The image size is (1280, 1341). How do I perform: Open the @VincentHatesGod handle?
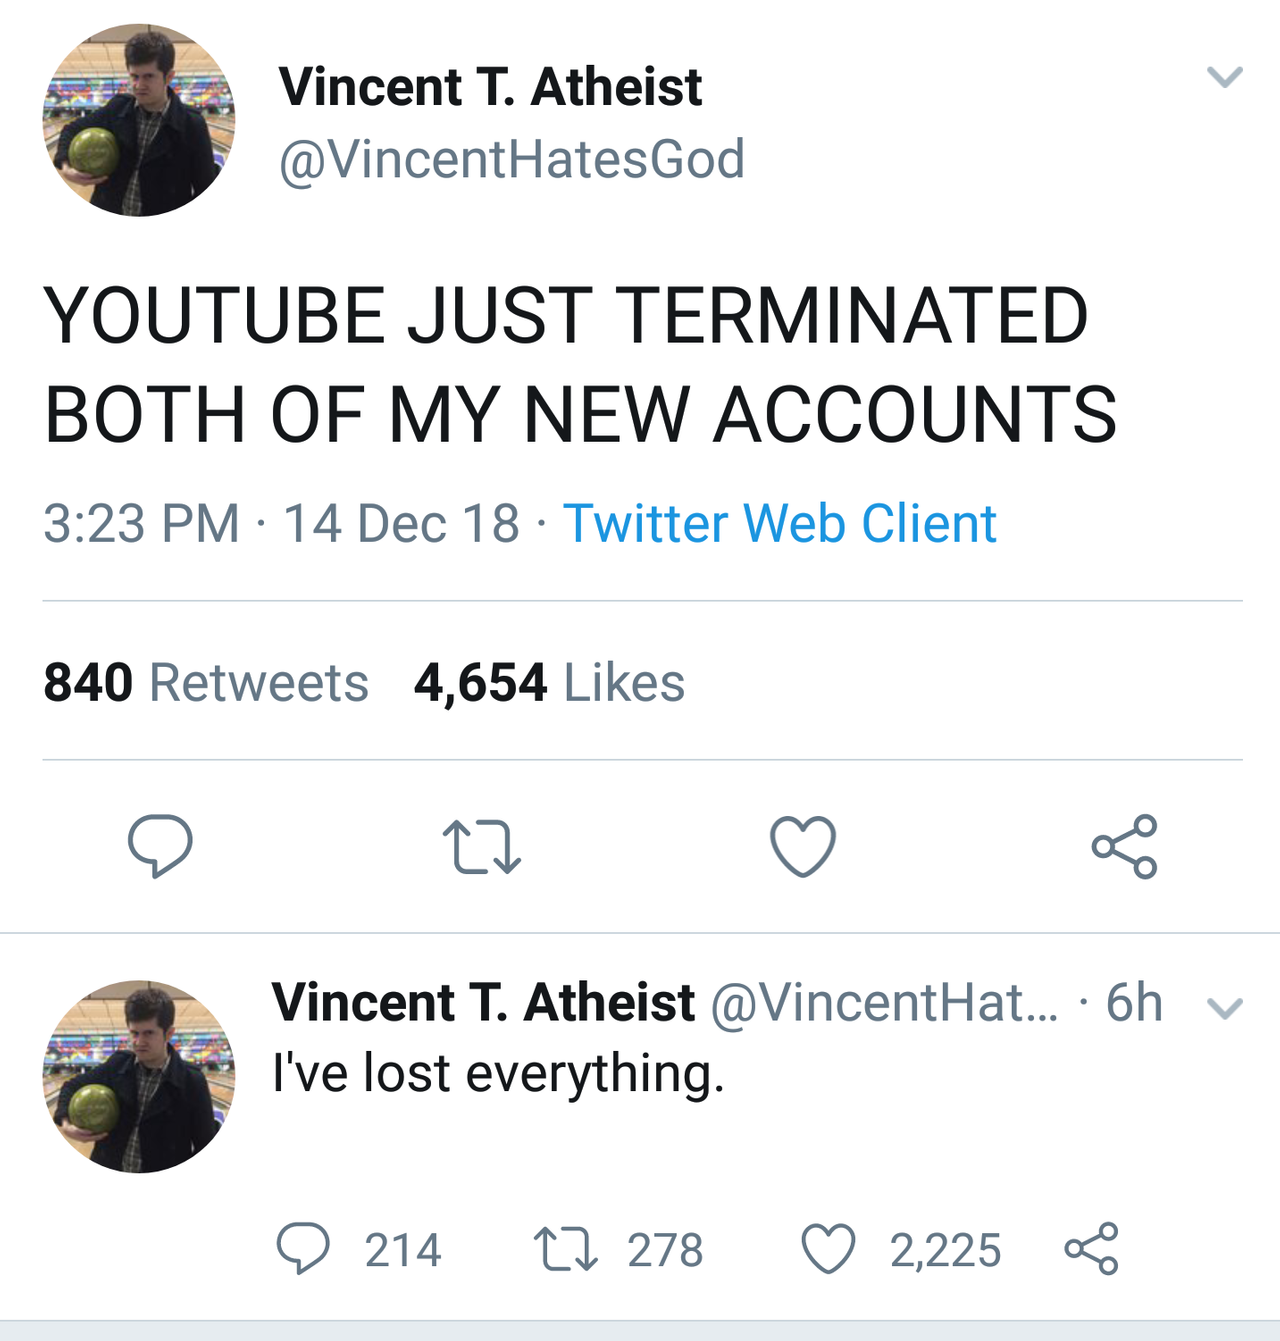click(x=512, y=159)
